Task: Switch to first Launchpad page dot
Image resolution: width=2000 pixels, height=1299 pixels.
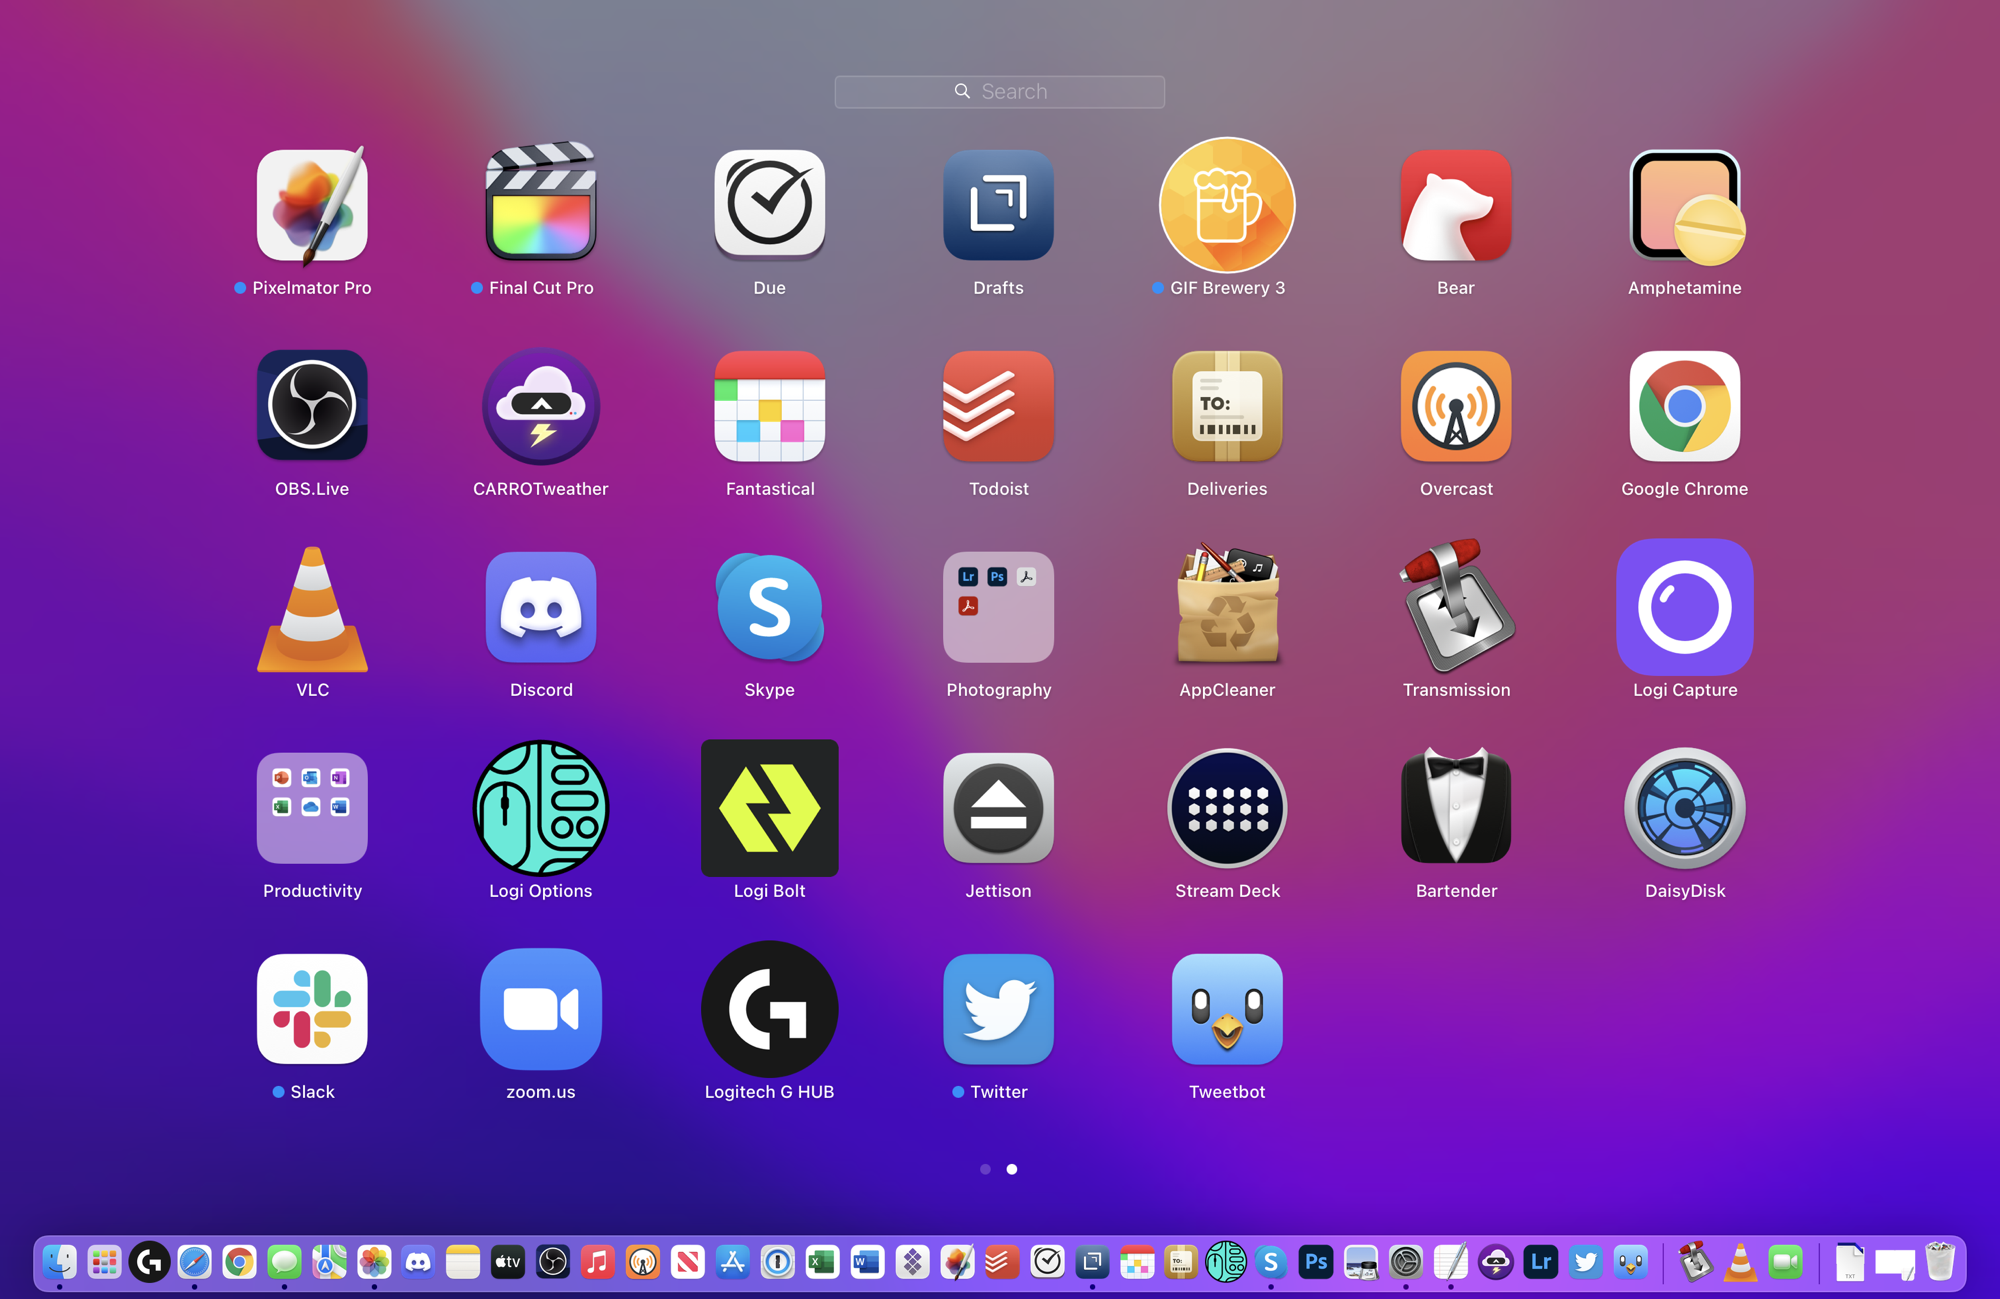Action: 986,1169
